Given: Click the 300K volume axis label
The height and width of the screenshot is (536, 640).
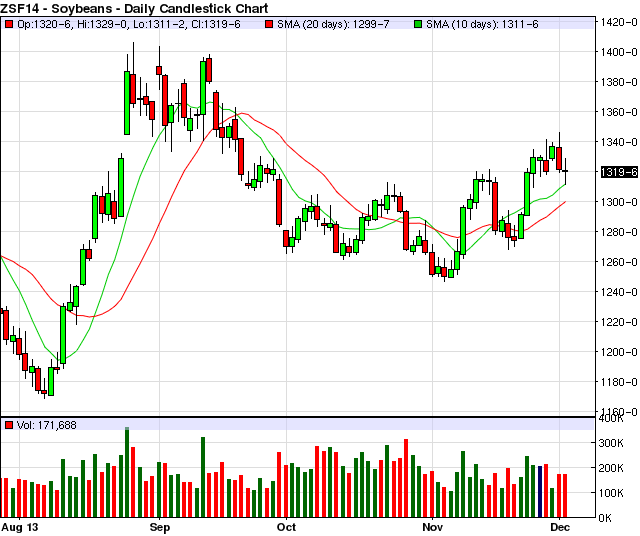Looking at the screenshot, I should [x=611, y=443].
